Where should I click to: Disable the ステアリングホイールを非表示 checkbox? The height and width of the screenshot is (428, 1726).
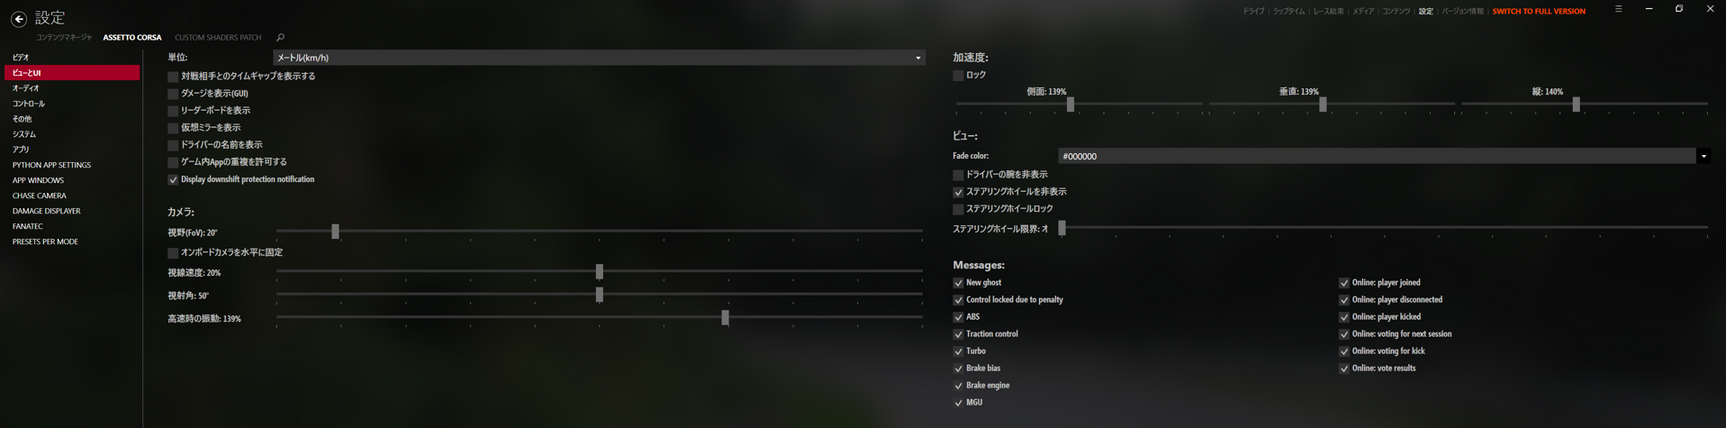[958, 192]
